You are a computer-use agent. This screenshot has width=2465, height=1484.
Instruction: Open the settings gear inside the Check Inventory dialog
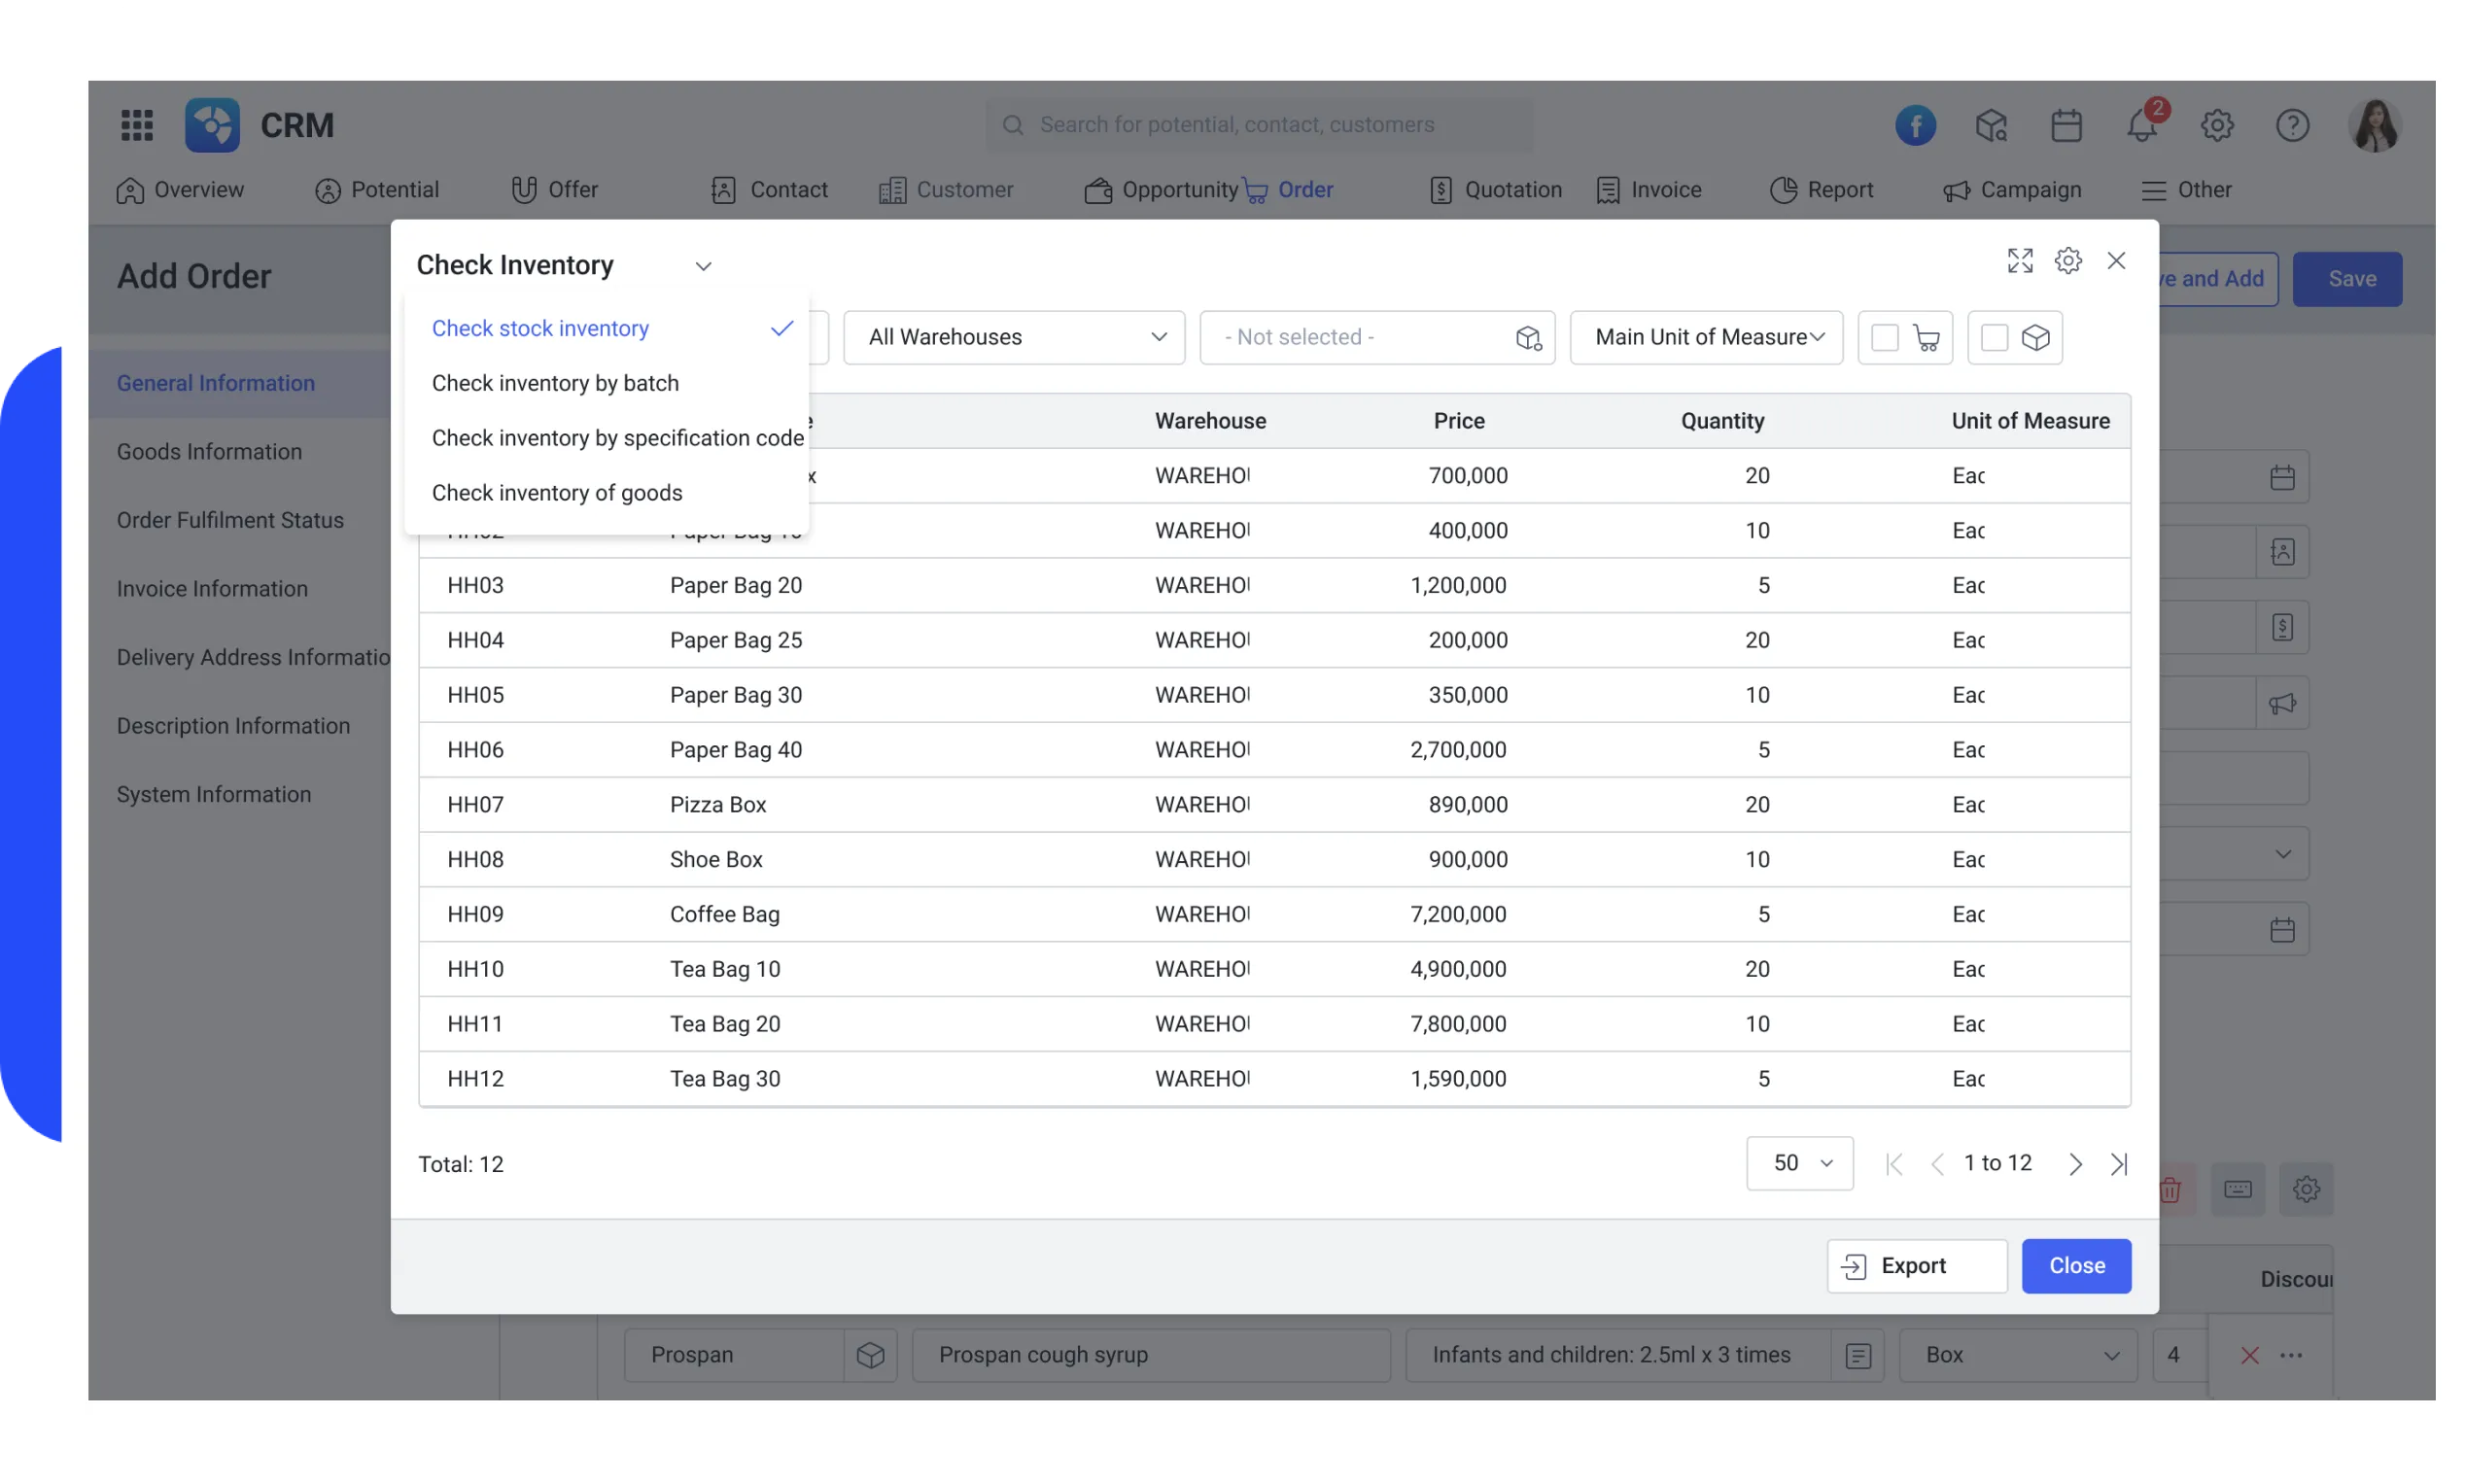[2068, 260]
